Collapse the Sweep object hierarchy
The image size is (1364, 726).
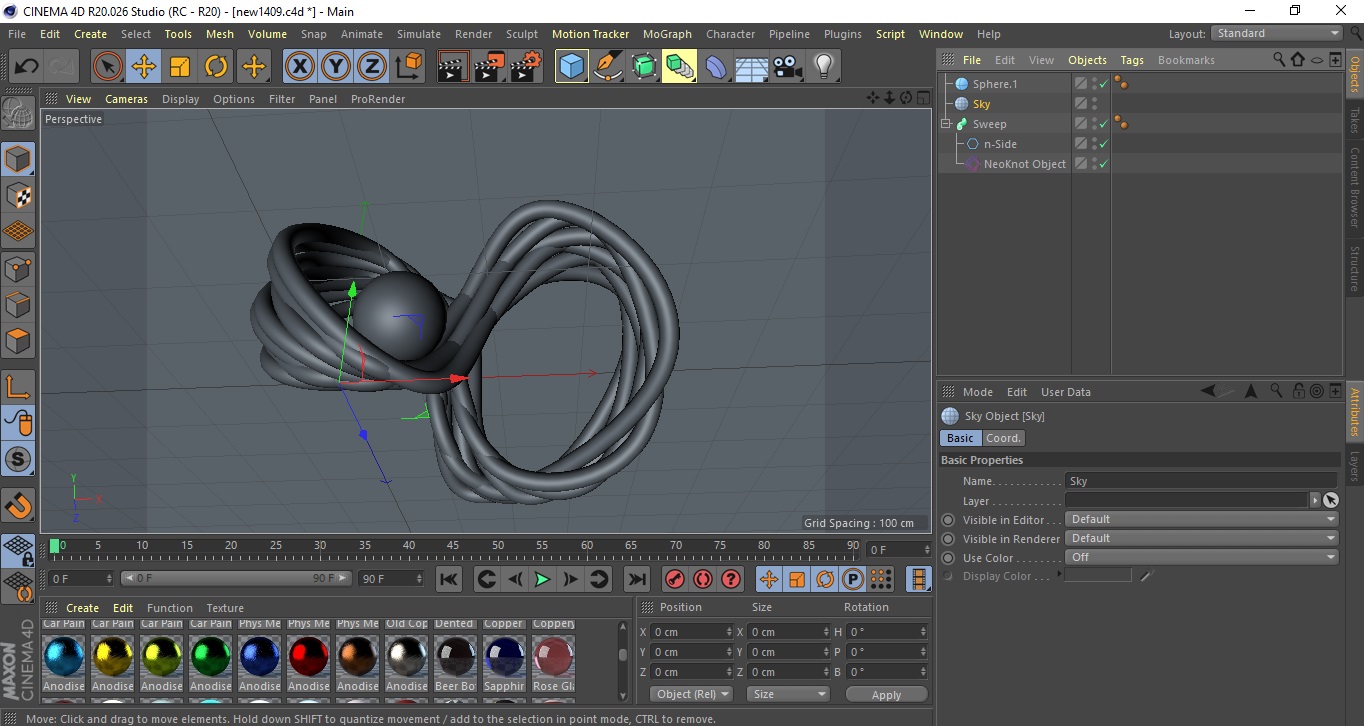click(946, 124)
